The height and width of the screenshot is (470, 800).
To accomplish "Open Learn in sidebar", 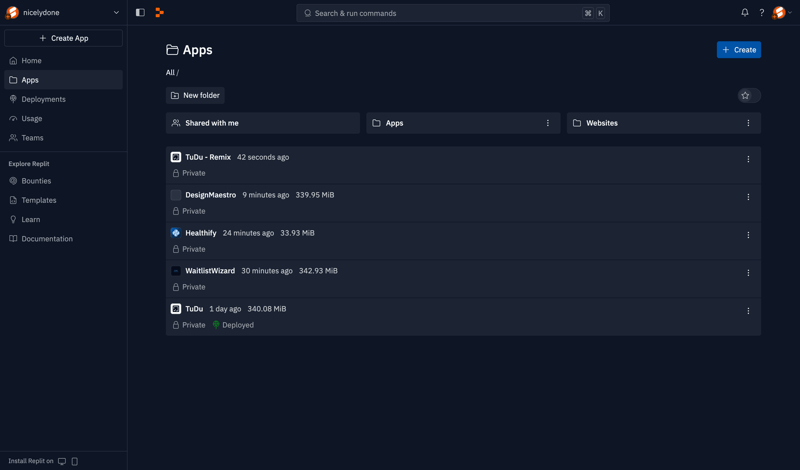I will 63,219.
